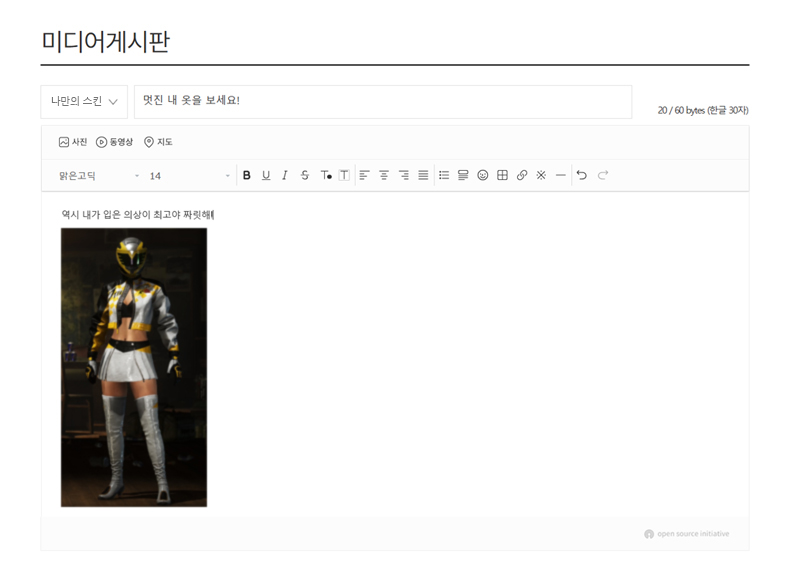Toggle bold formatting
Screen dimensions: 800x567
coord(246,175)
